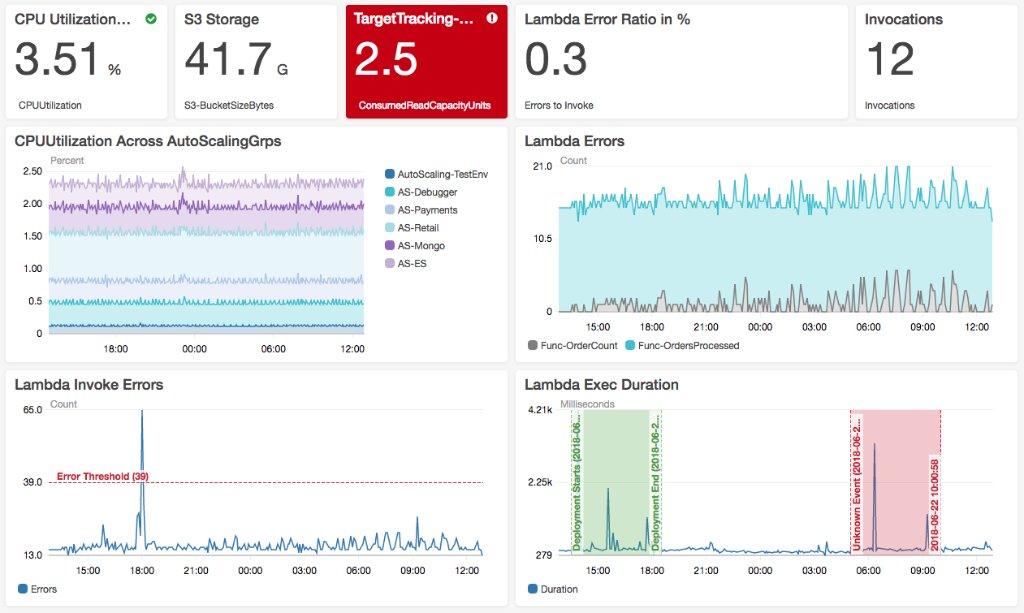1024x613 pixels.
Task: Open the Lambda Error Ratio in % title
Action: (x=607, y=19)
